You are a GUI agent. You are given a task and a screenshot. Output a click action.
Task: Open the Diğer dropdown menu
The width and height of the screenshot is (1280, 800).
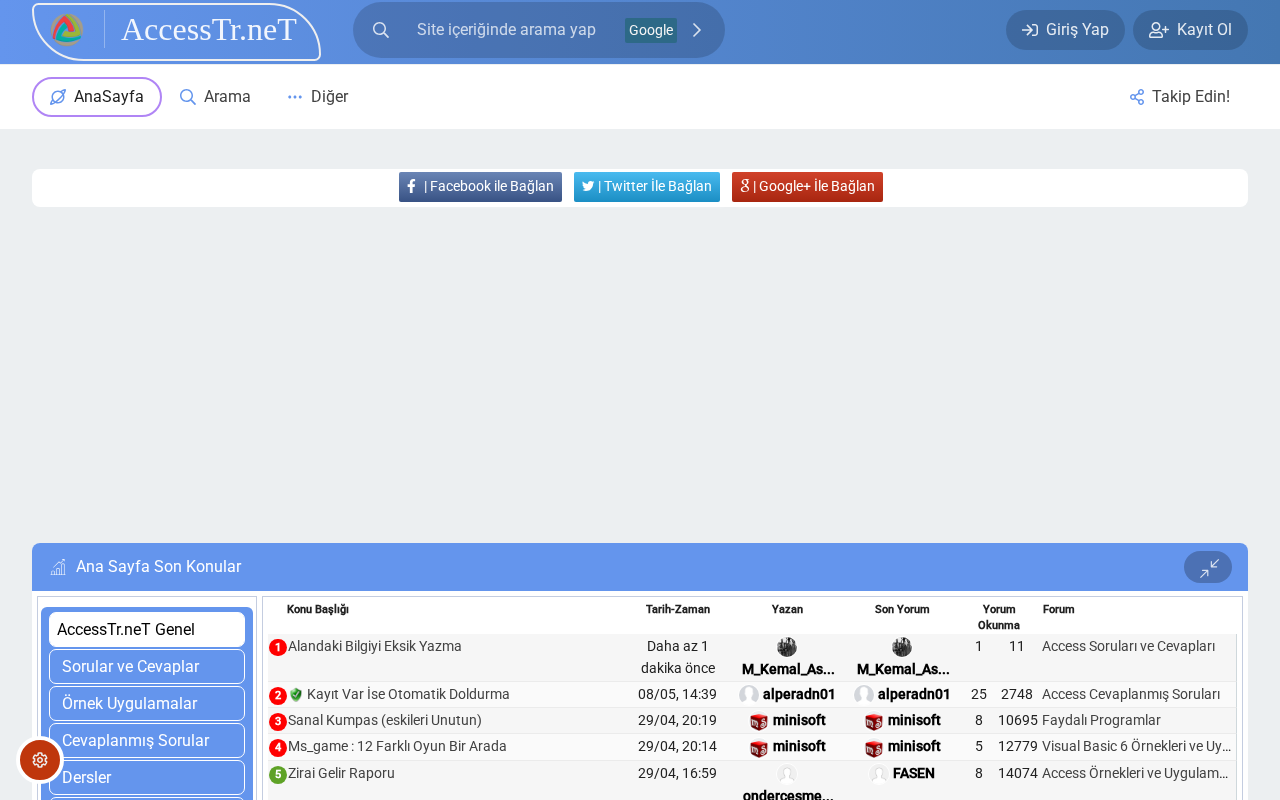tap(317, 97)
